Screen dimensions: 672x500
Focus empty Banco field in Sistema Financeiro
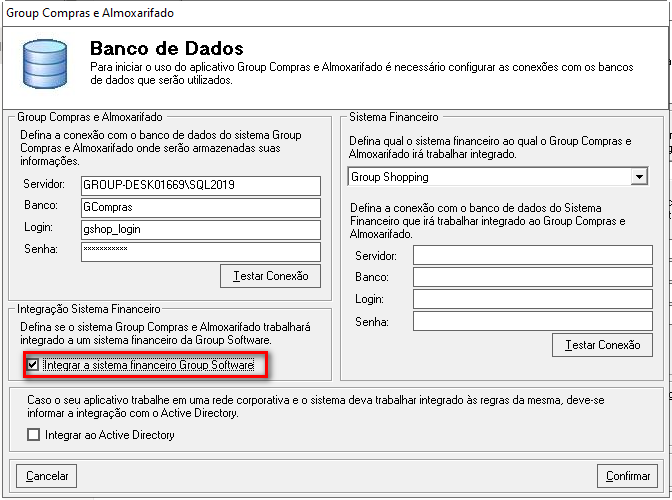533,277
